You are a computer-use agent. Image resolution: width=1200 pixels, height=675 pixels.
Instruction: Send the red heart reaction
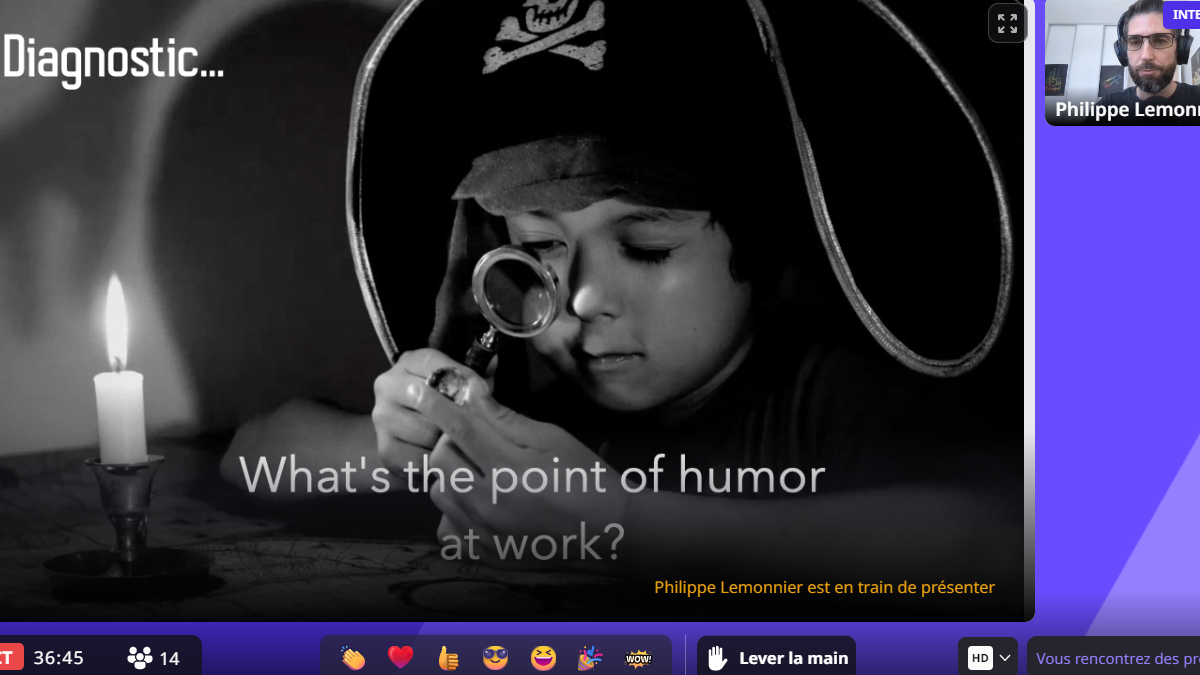coord(401,658)
